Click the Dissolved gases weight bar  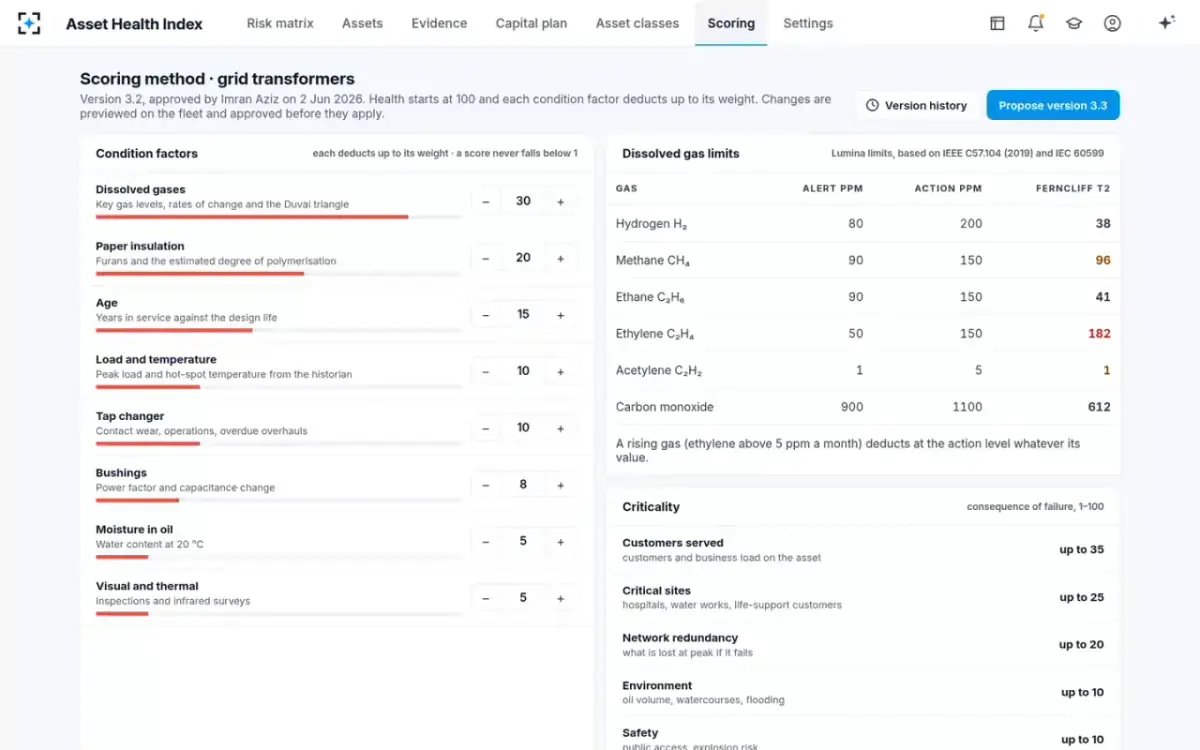[279, 217]
